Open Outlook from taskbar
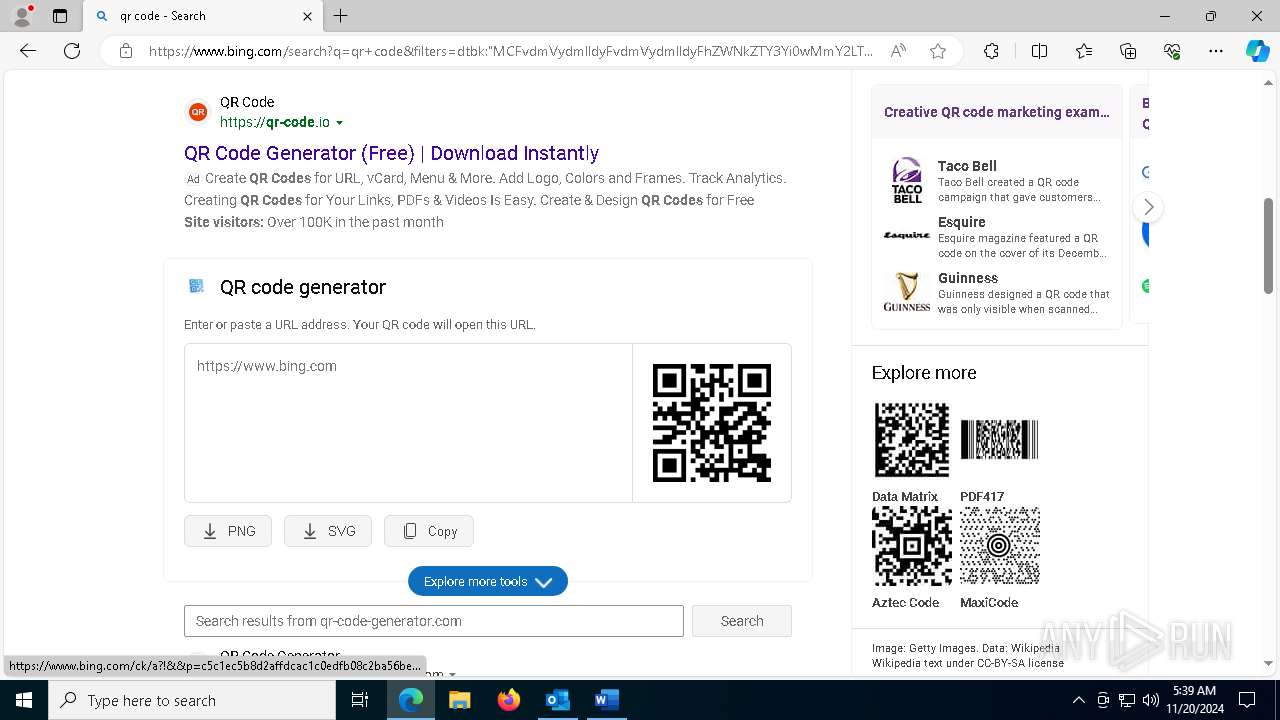The width and height of the screenshot is (1280, 720). coord(557,700)
